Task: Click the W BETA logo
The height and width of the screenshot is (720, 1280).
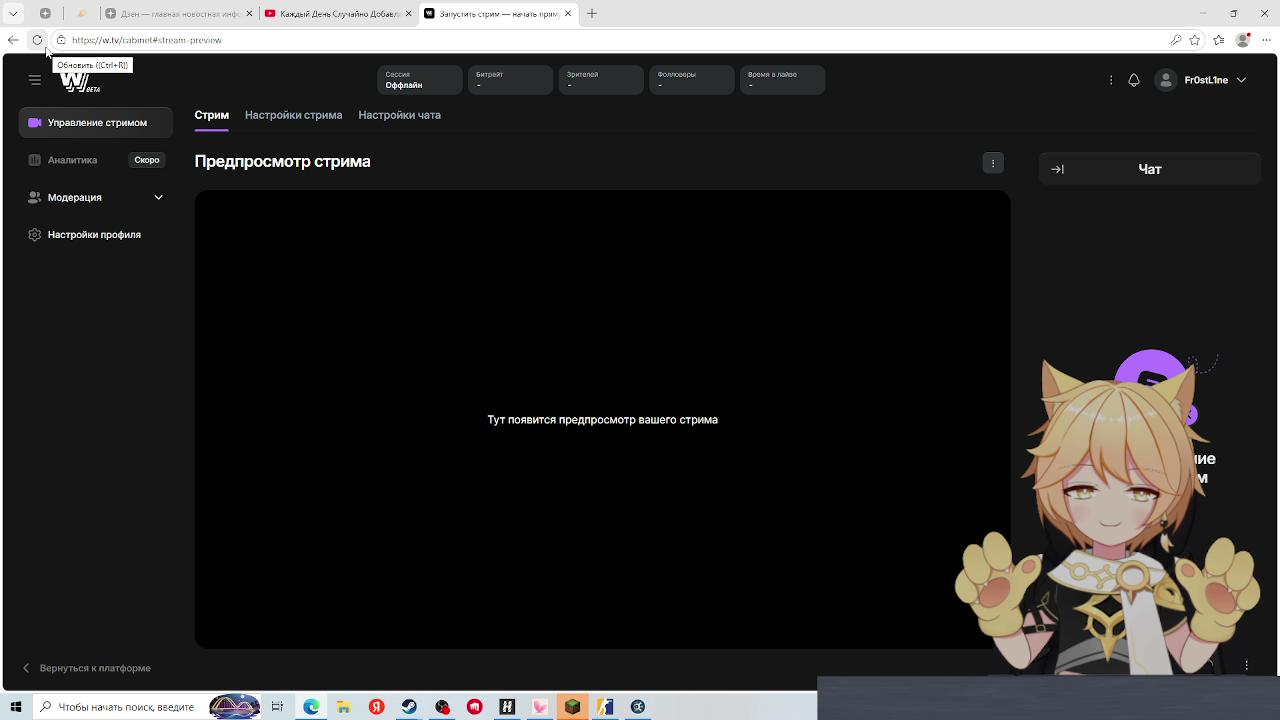Action: [x=80, y=82]
